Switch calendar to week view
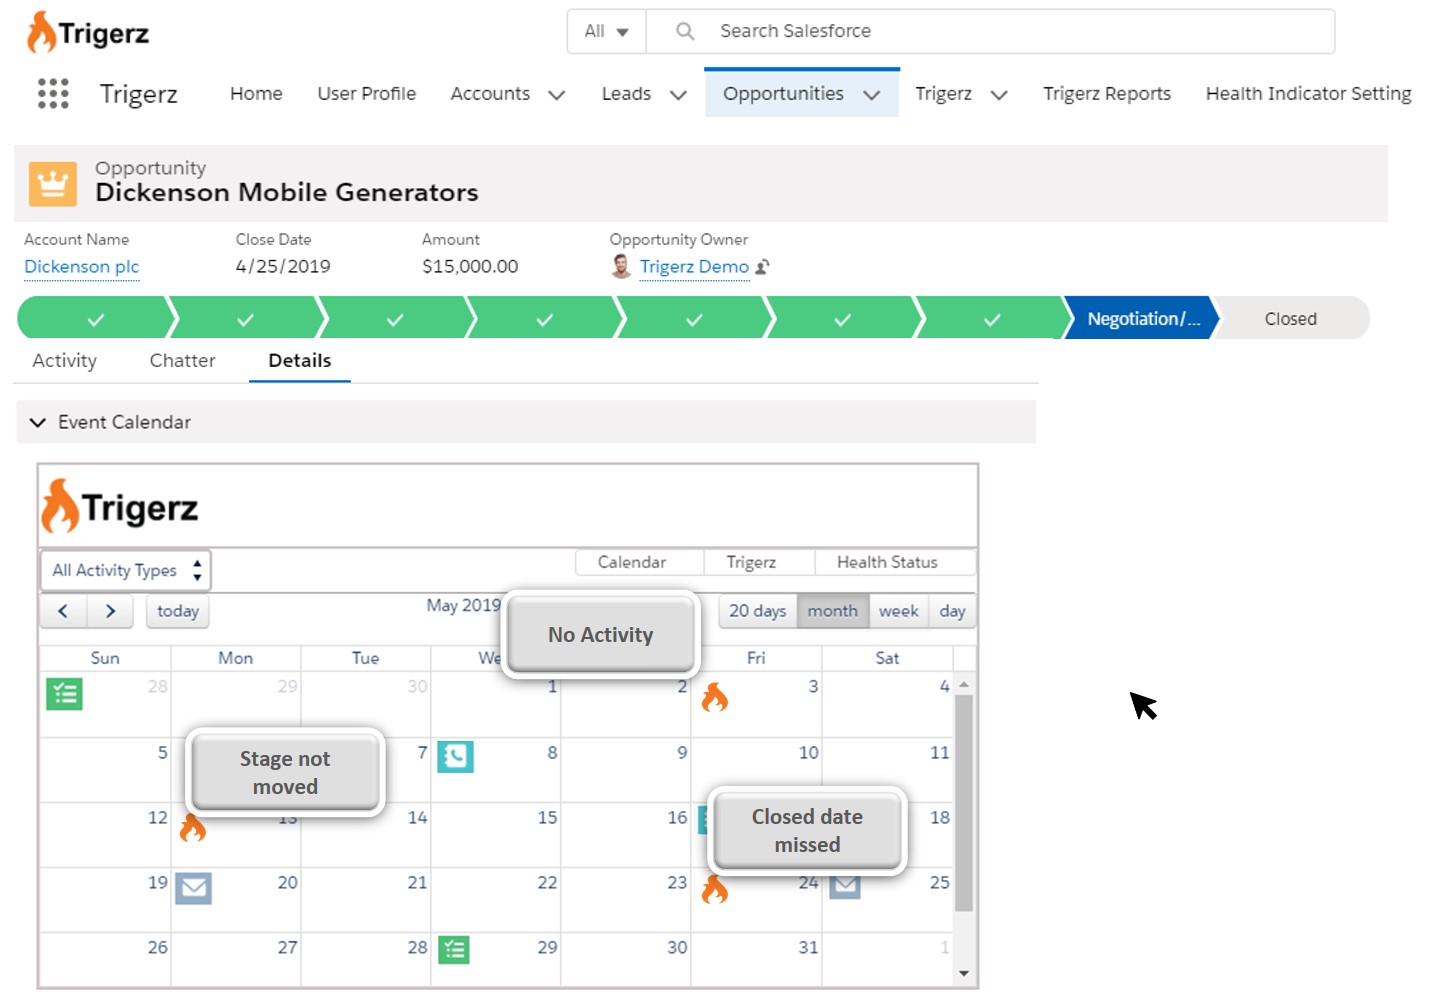This screenshot has width=1433, height=998. tap(899, 611)
